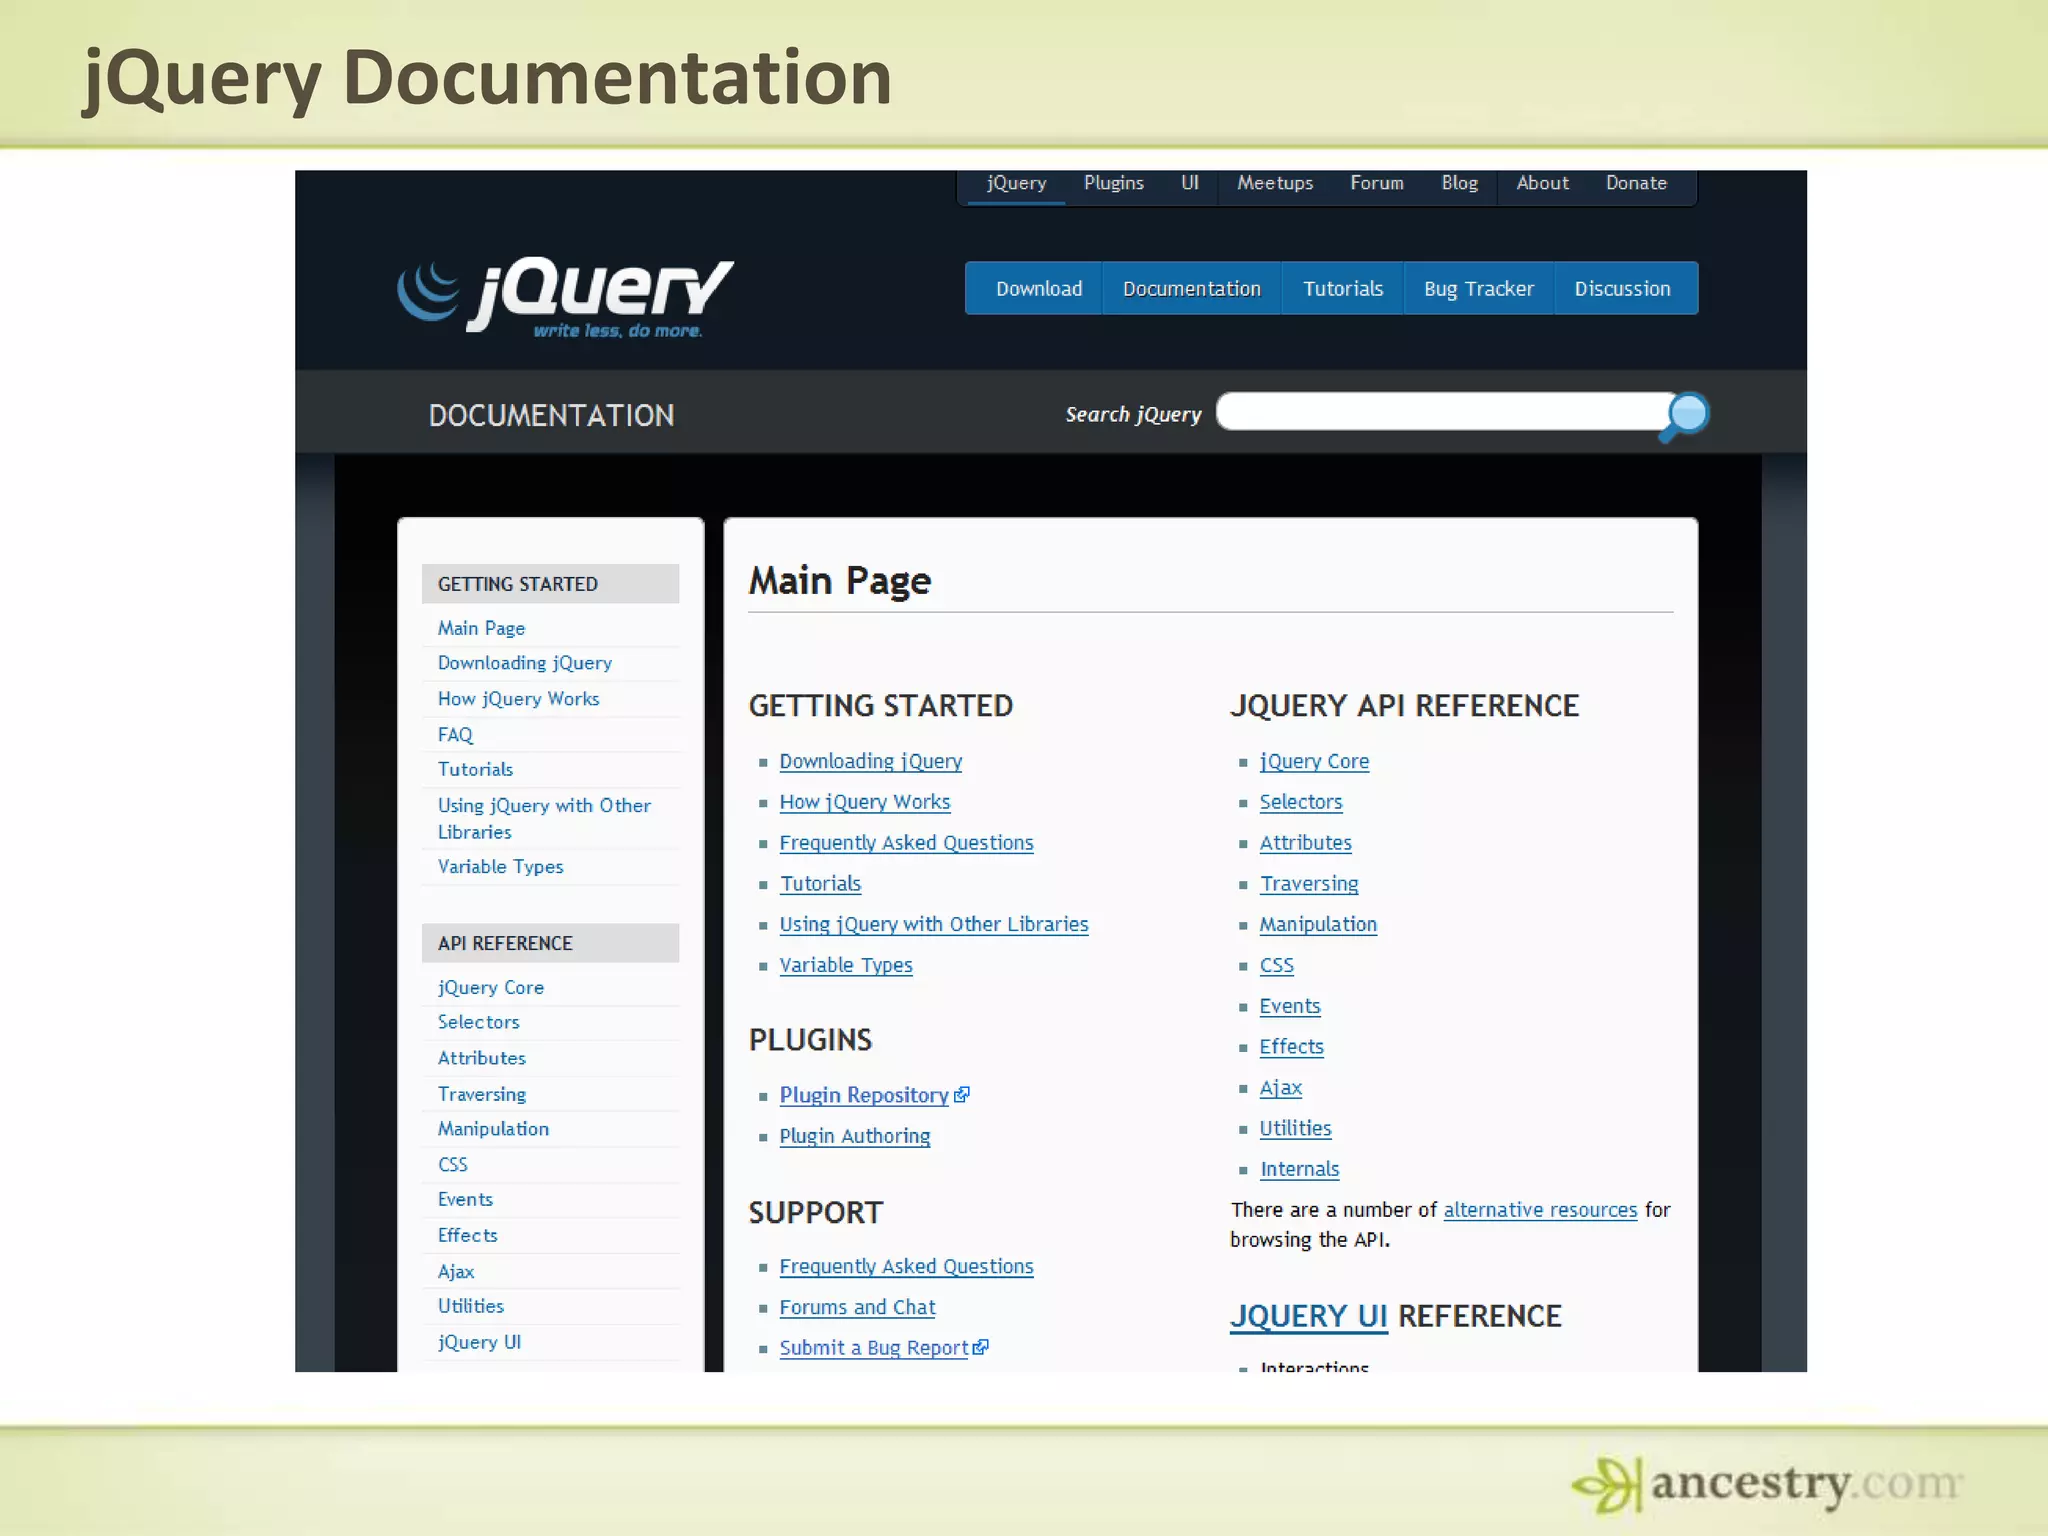Open FAQ in the sidebar
This screenshot has width=2048, height=1536.
point(455,735)
